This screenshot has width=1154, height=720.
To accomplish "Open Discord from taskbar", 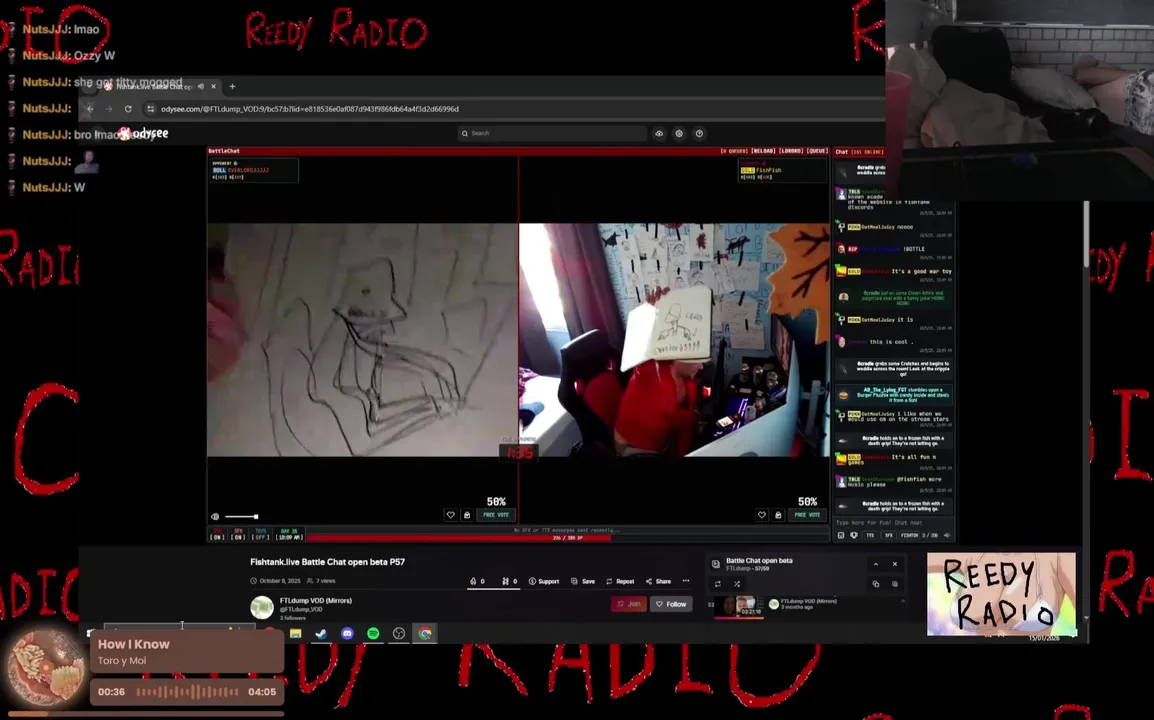I will (x=347, y=633).
